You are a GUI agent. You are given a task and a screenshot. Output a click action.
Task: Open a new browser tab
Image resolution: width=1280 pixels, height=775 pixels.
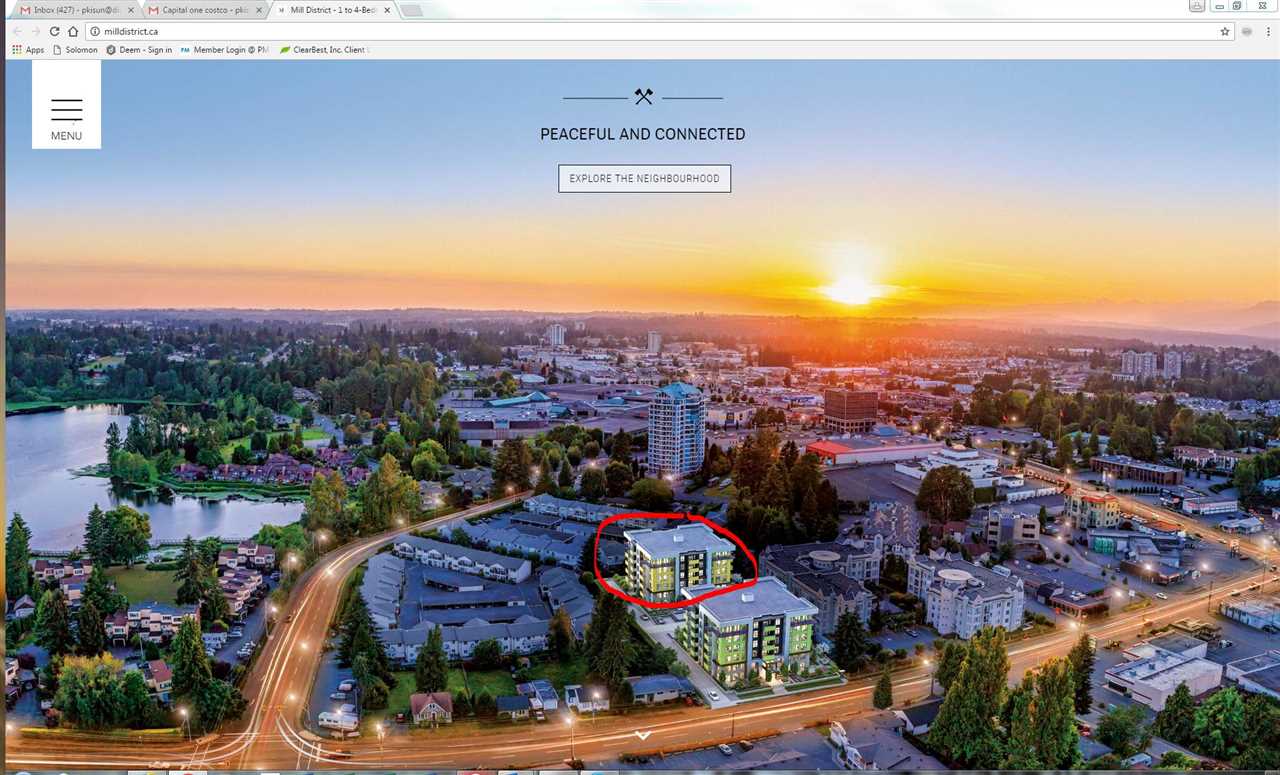(412, 10)
